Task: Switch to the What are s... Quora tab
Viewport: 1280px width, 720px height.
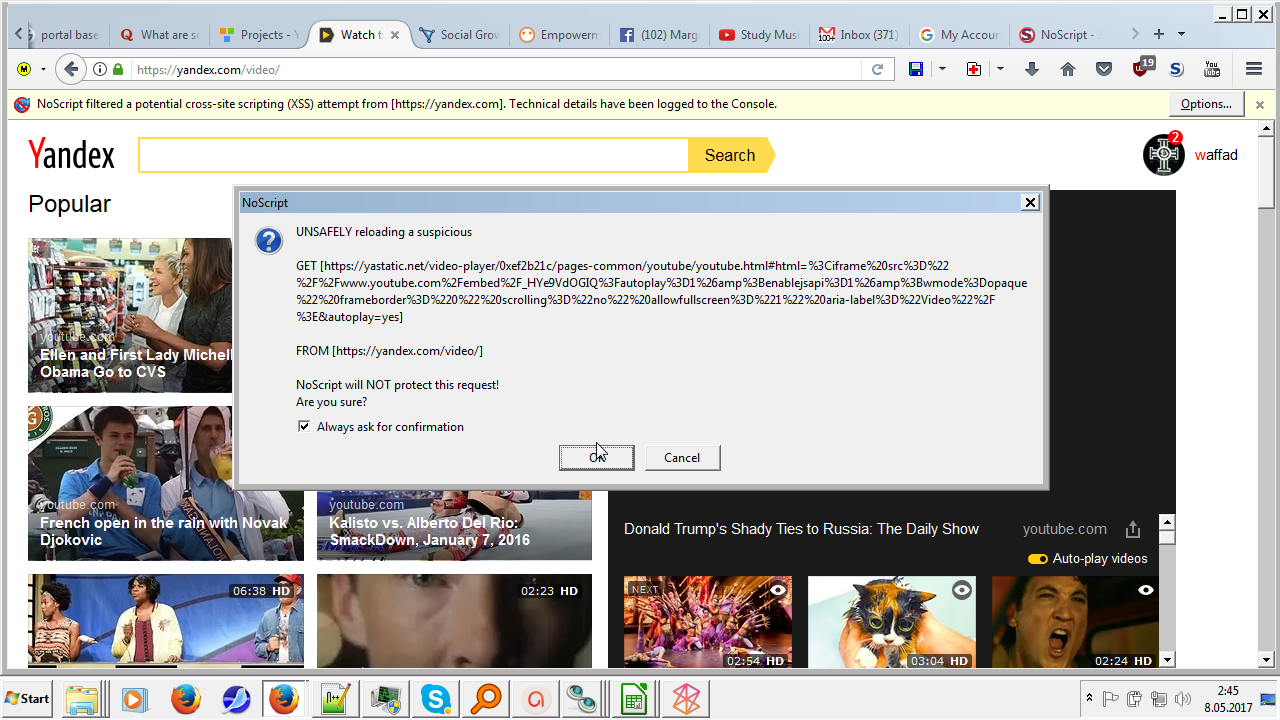Action: pyautogui.click(x=159, y=35)
